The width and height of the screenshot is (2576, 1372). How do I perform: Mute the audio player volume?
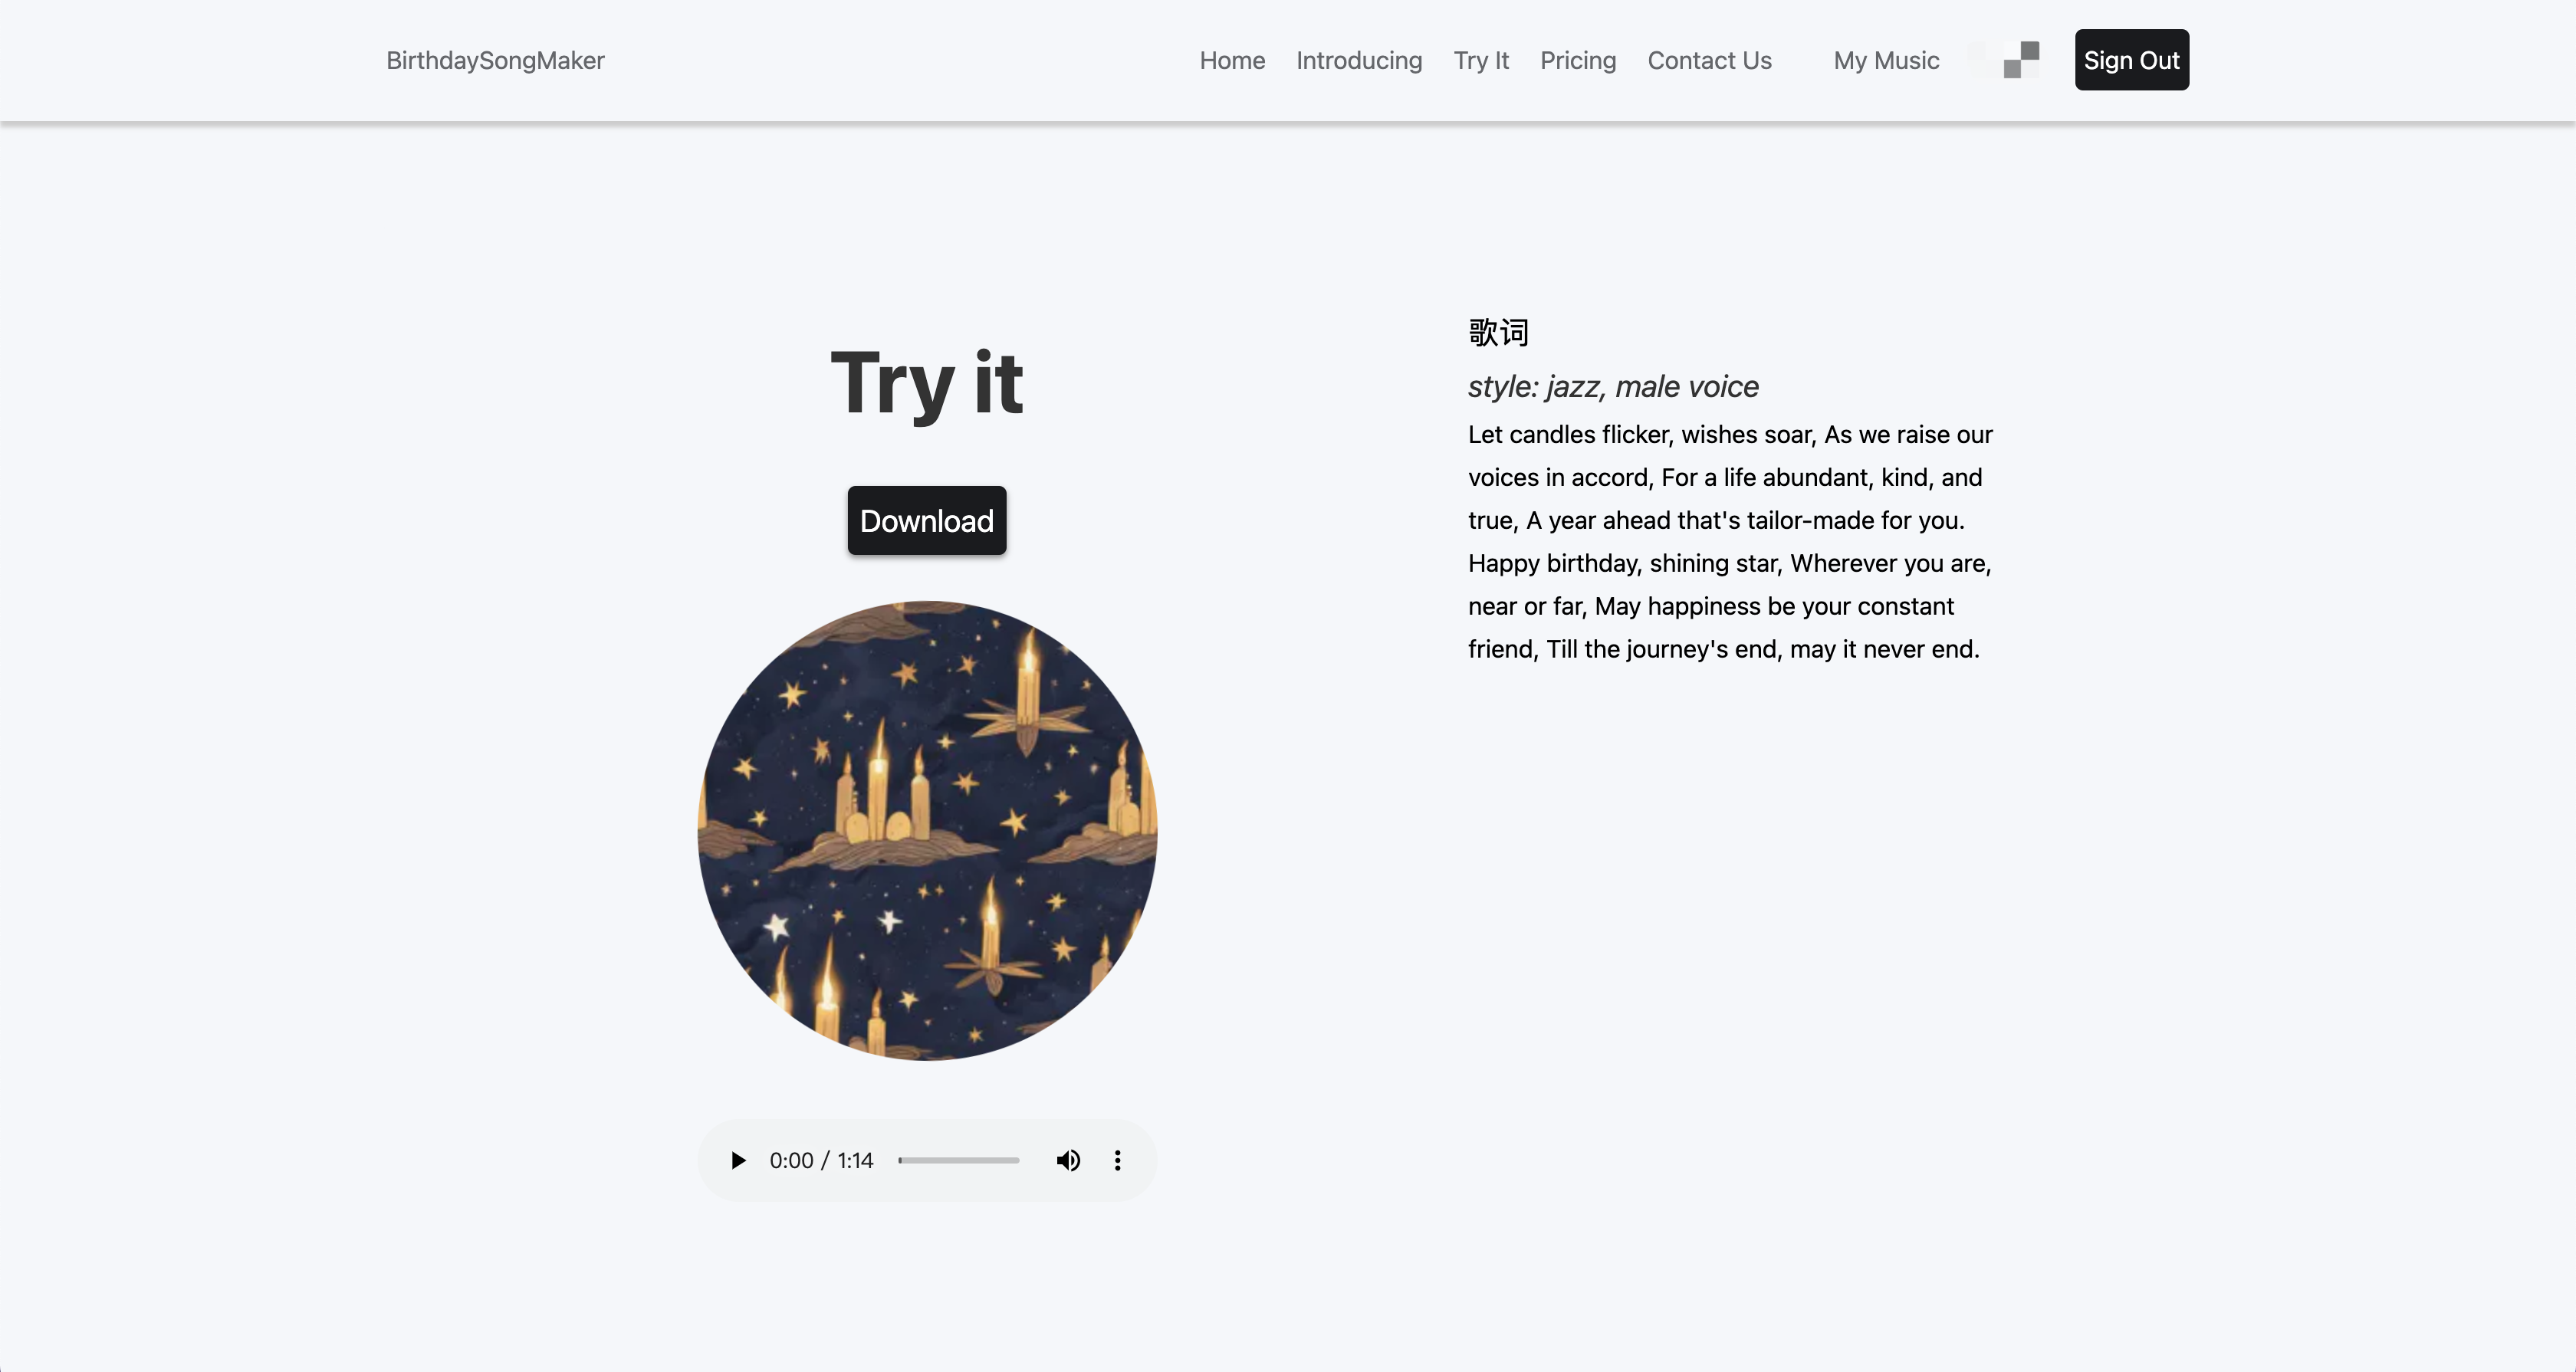click(x=1068, y=1160)
